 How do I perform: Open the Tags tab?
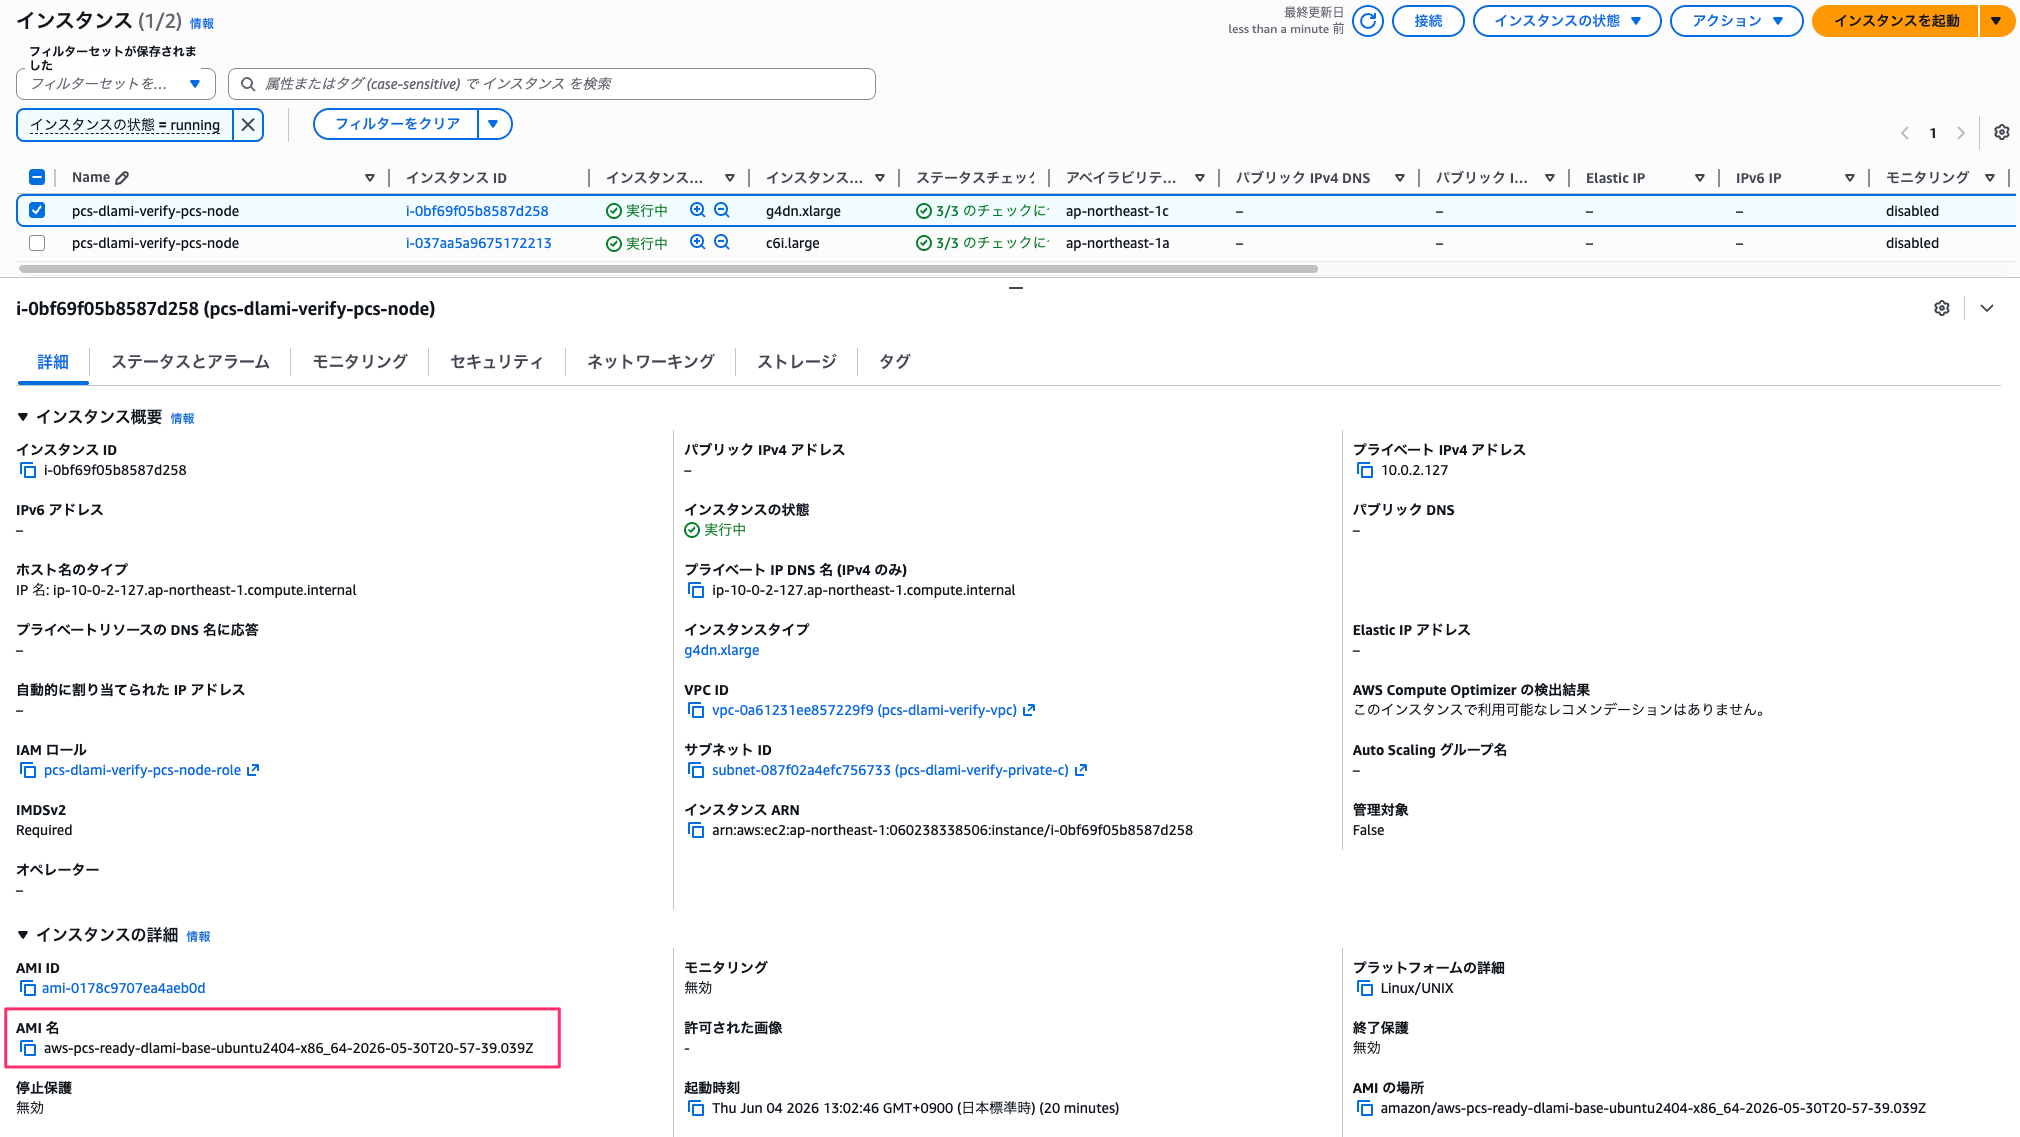[x=895, y=362]
